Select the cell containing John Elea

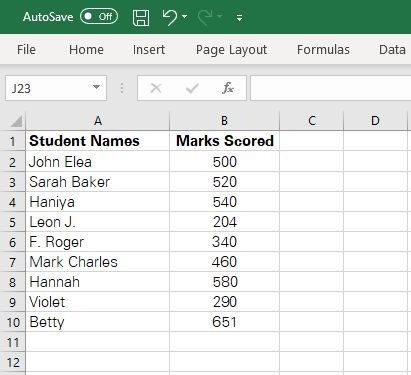click(98, 162)
